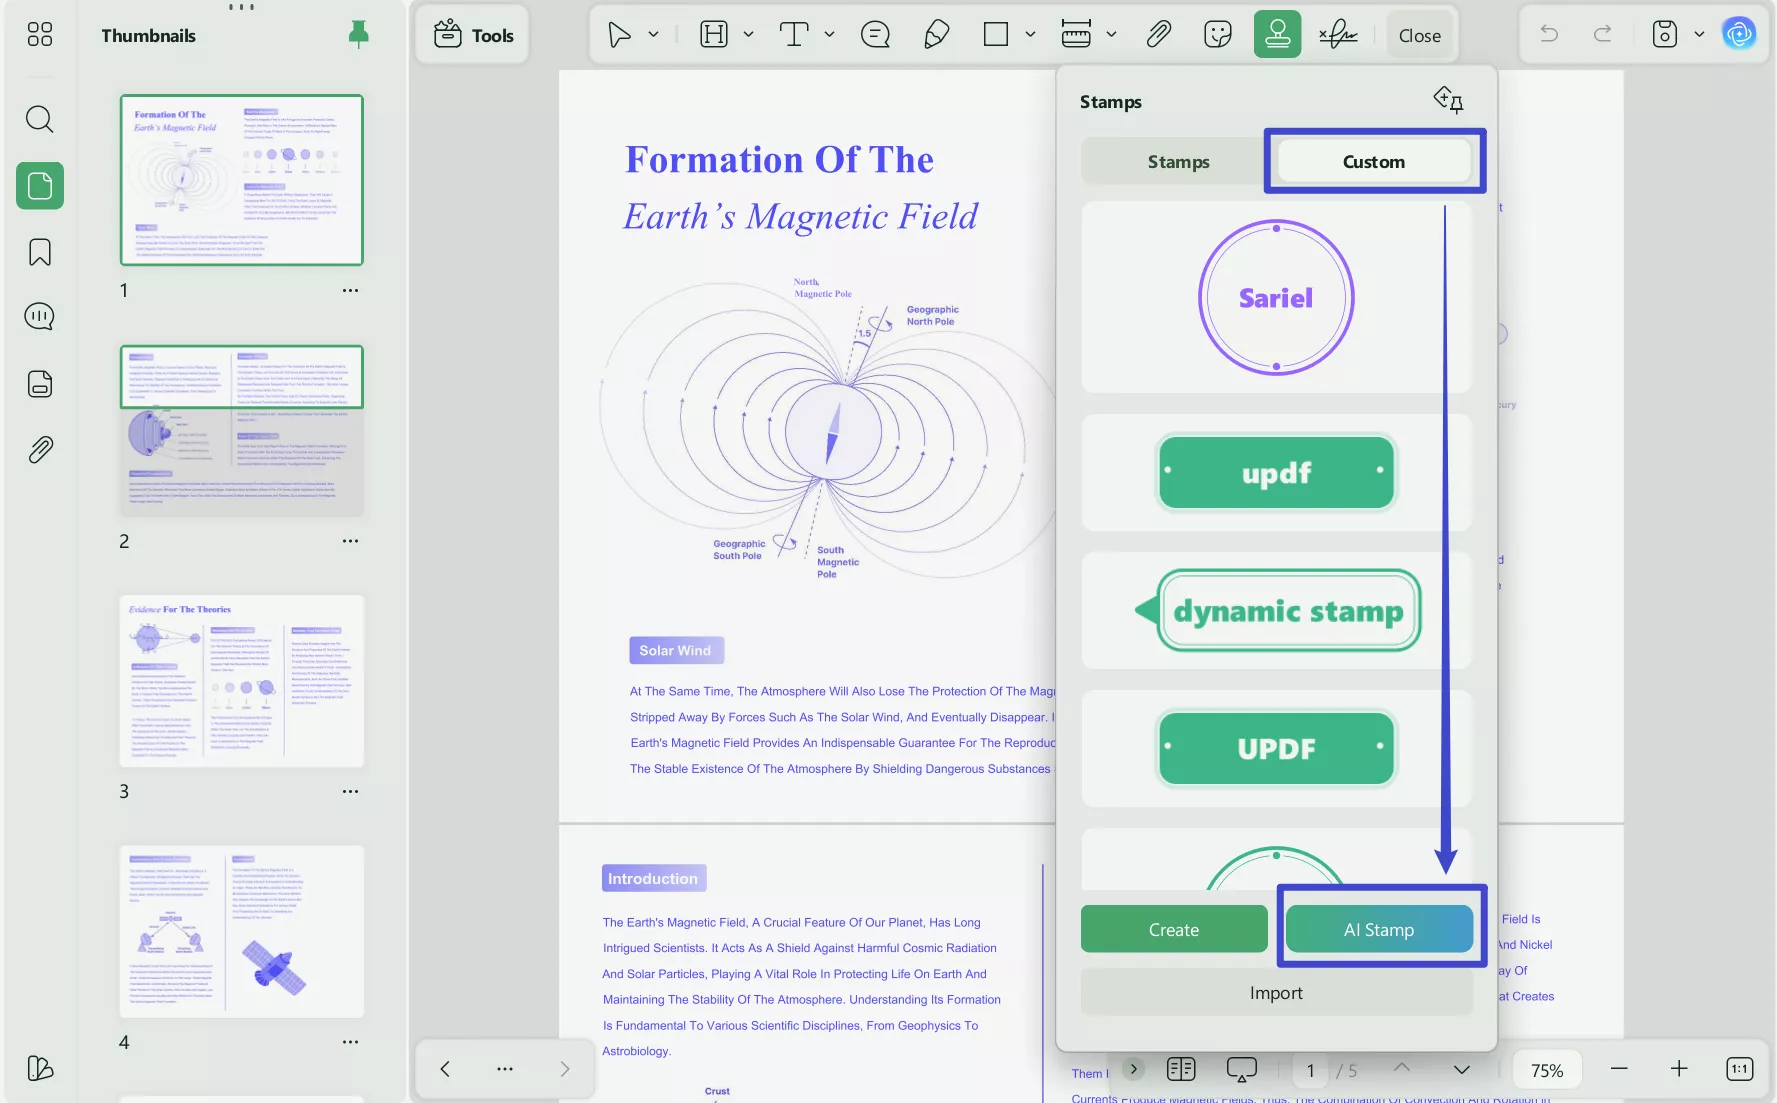Image resolution: width=1777 pixels, height=1103 pixels.
Task: Choose the uppercase UPDF stamp
Action: tap(1276, 749)
